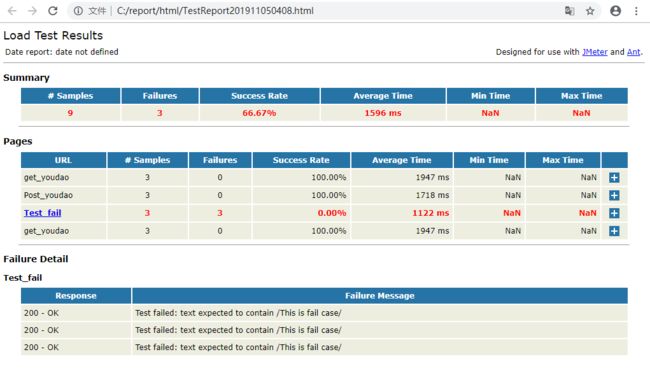Select the first get_youdao URL cell
The width and height of the screenshot is (650, 380).
coord(63,177)
